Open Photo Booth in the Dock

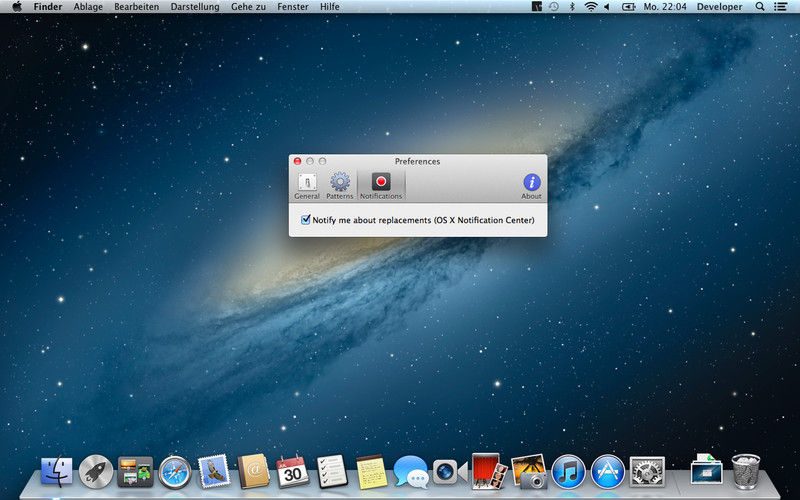pyautogui.click(x=489, y=471)
